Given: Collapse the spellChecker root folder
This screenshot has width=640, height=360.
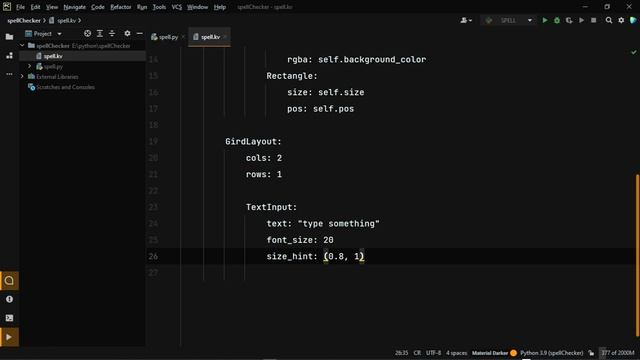Looking at the screenshot, I should coord(22,45).
